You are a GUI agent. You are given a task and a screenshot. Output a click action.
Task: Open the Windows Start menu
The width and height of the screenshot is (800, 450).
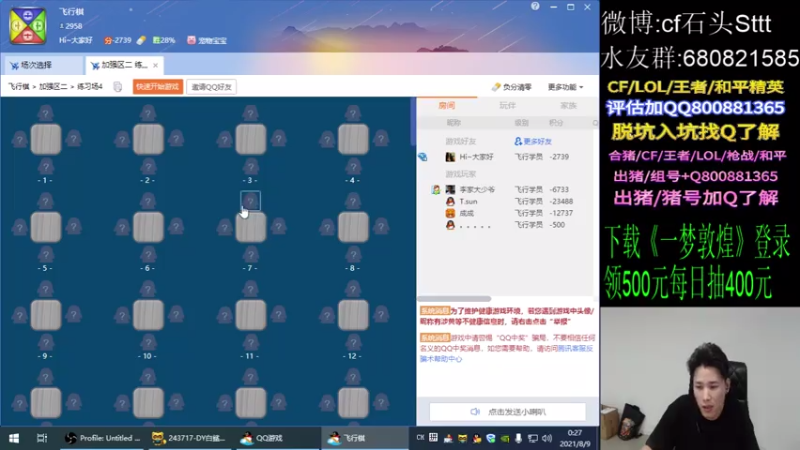click(x=14, y=438)
